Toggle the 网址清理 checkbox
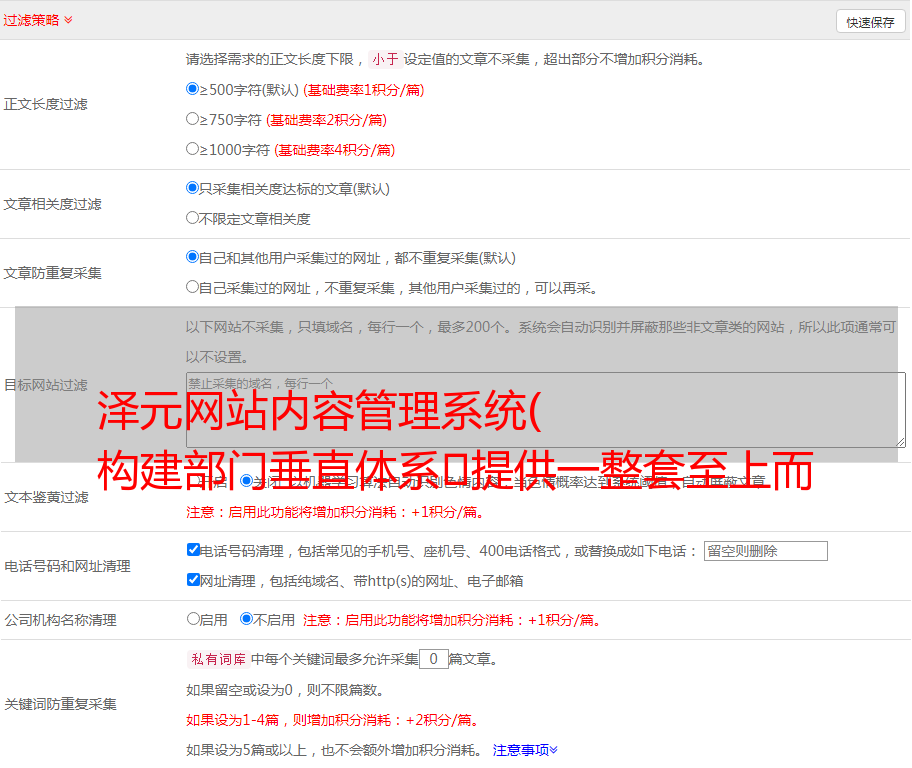The width and height of the screenshot is (912, 768). coord(193,579)
